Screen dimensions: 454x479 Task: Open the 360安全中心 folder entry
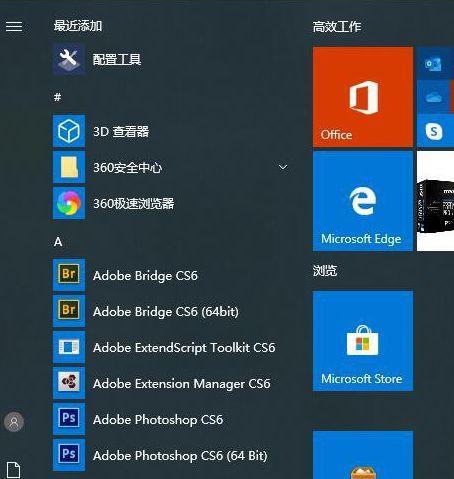point(128,167)
